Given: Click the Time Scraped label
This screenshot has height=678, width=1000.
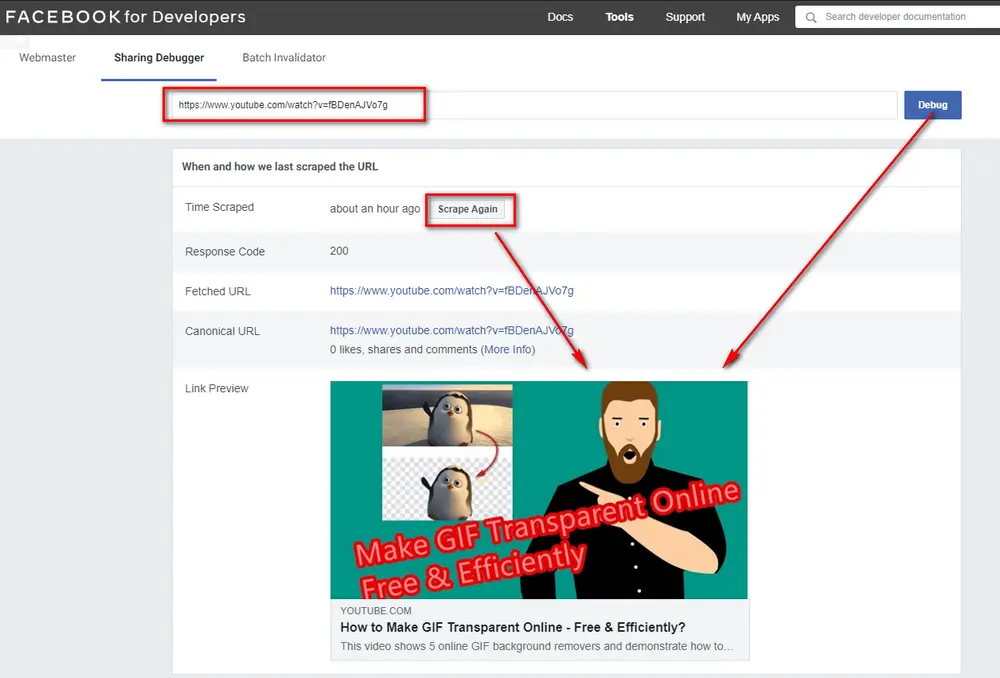Looking at the screenshot, I should 219,207.
